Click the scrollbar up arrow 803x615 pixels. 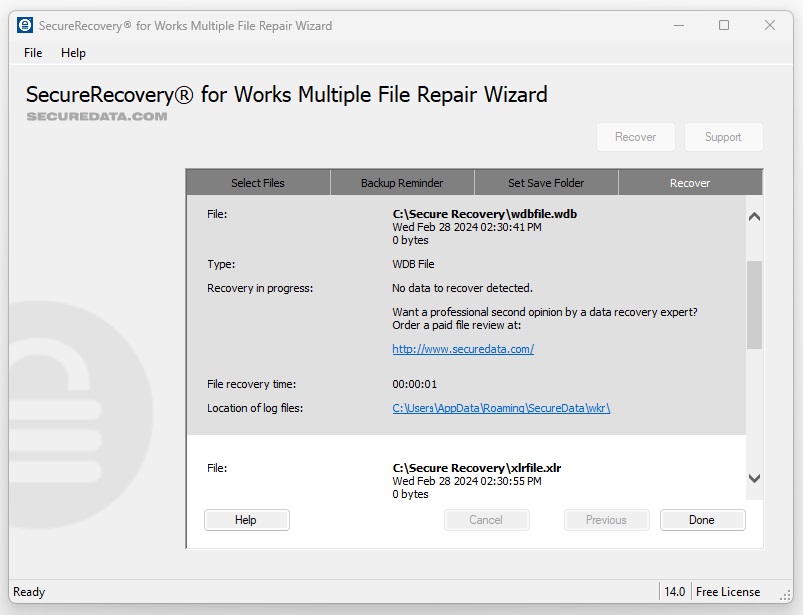754,216
